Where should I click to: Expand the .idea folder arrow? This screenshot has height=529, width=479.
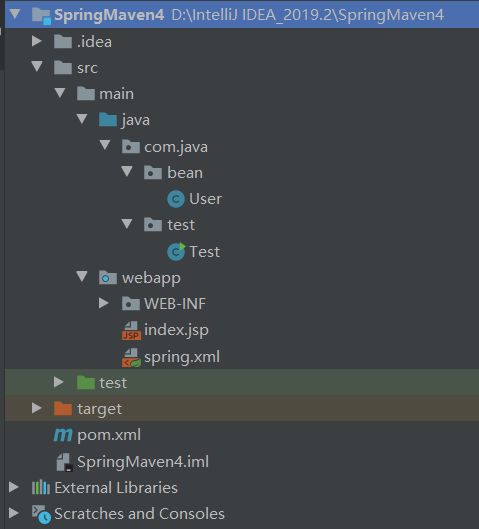click(36, 41)
